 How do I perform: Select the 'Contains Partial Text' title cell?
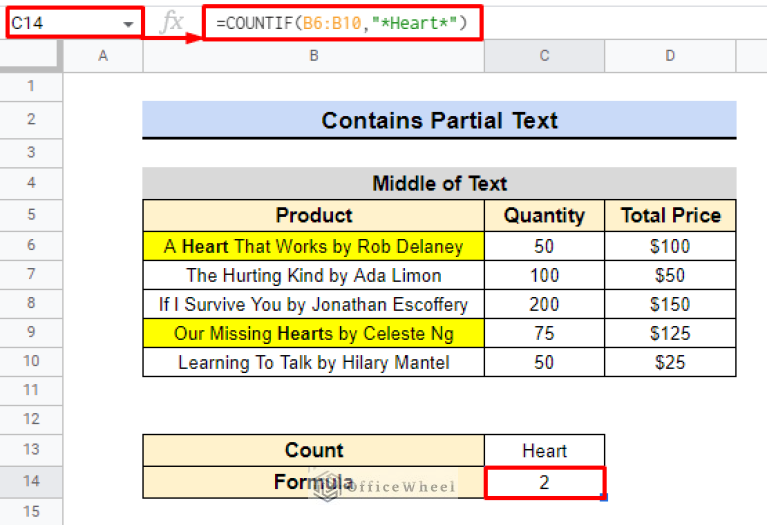click(439, 120)
